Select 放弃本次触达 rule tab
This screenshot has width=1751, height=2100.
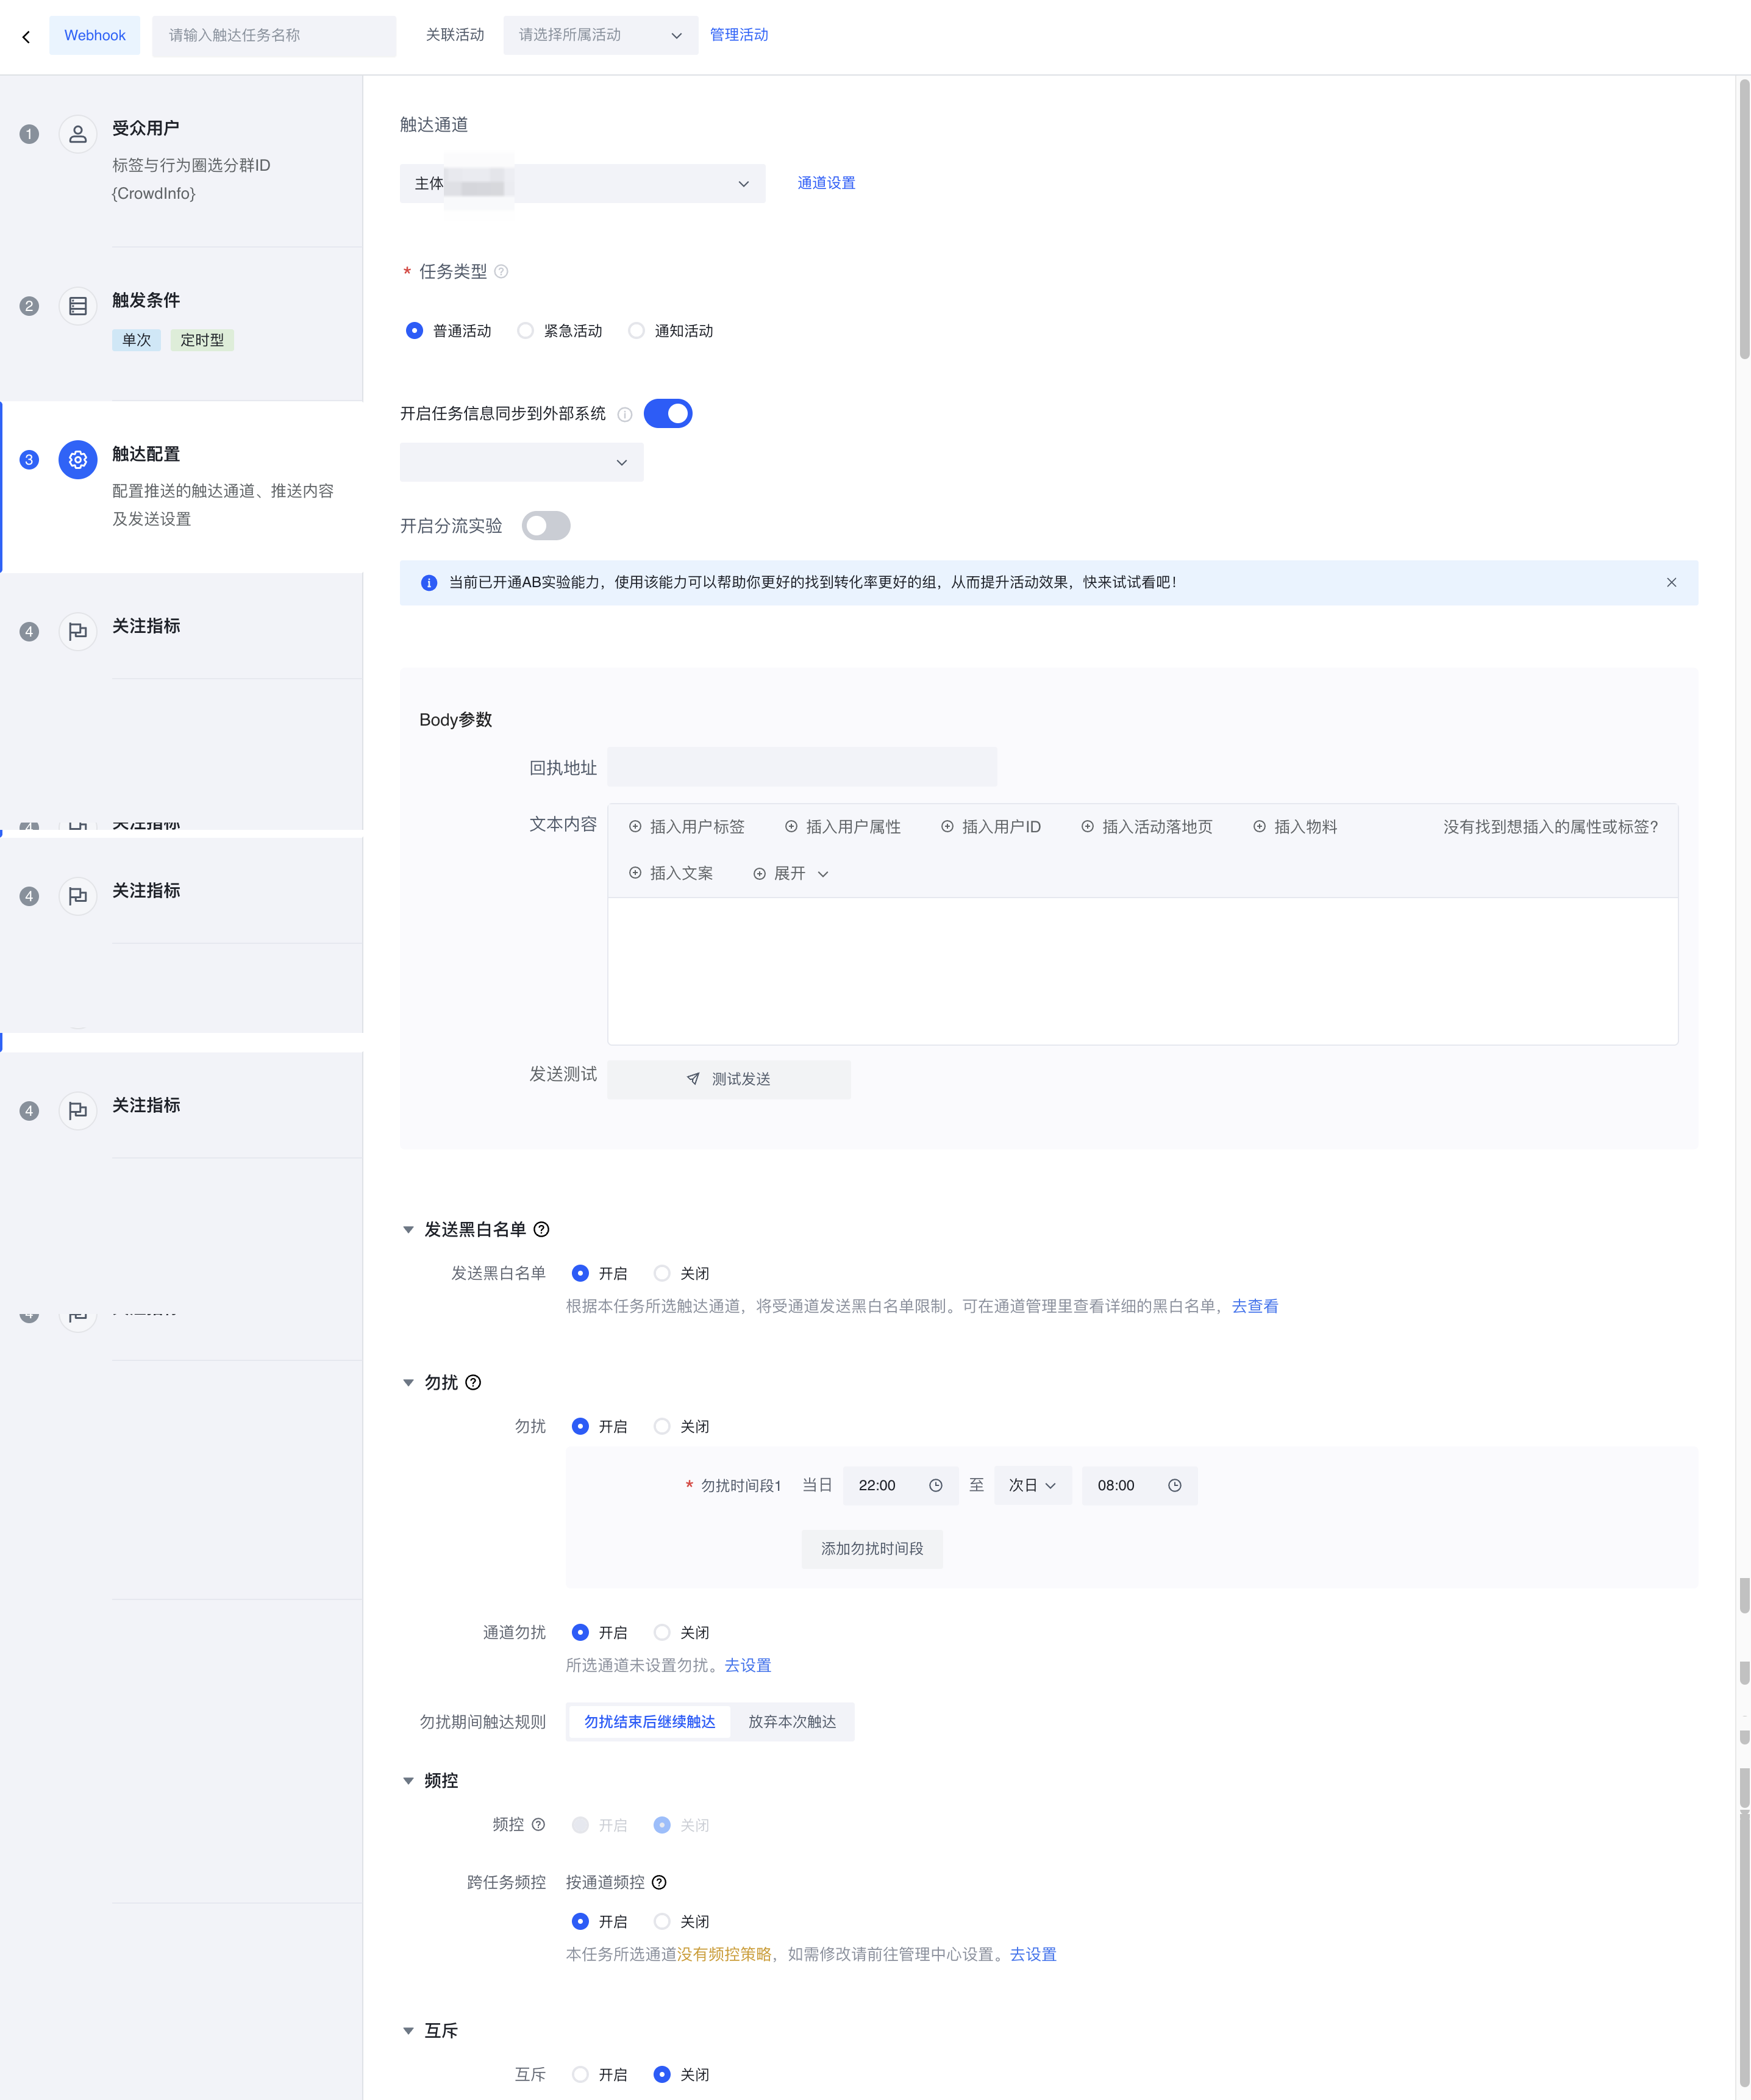pos(792,1722)
